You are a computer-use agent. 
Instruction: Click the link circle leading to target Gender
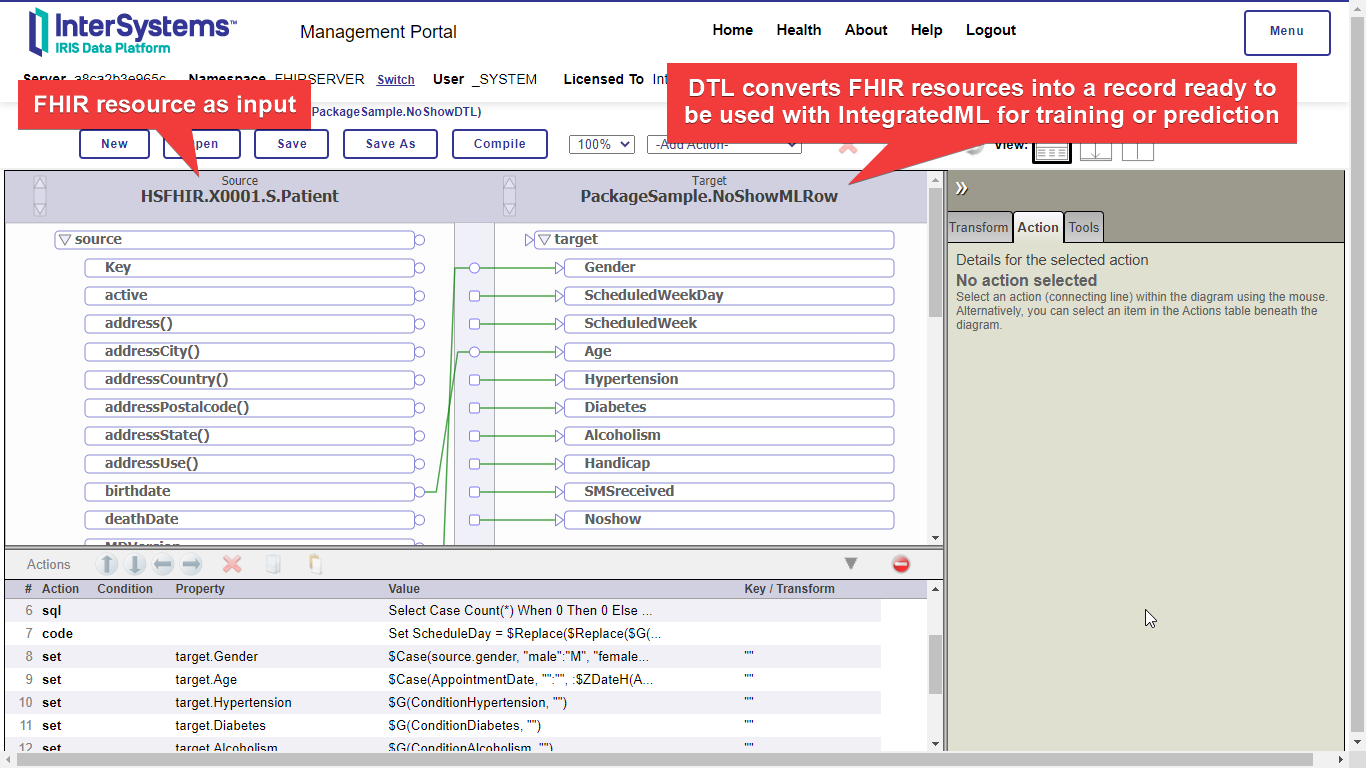pos(474,267)
